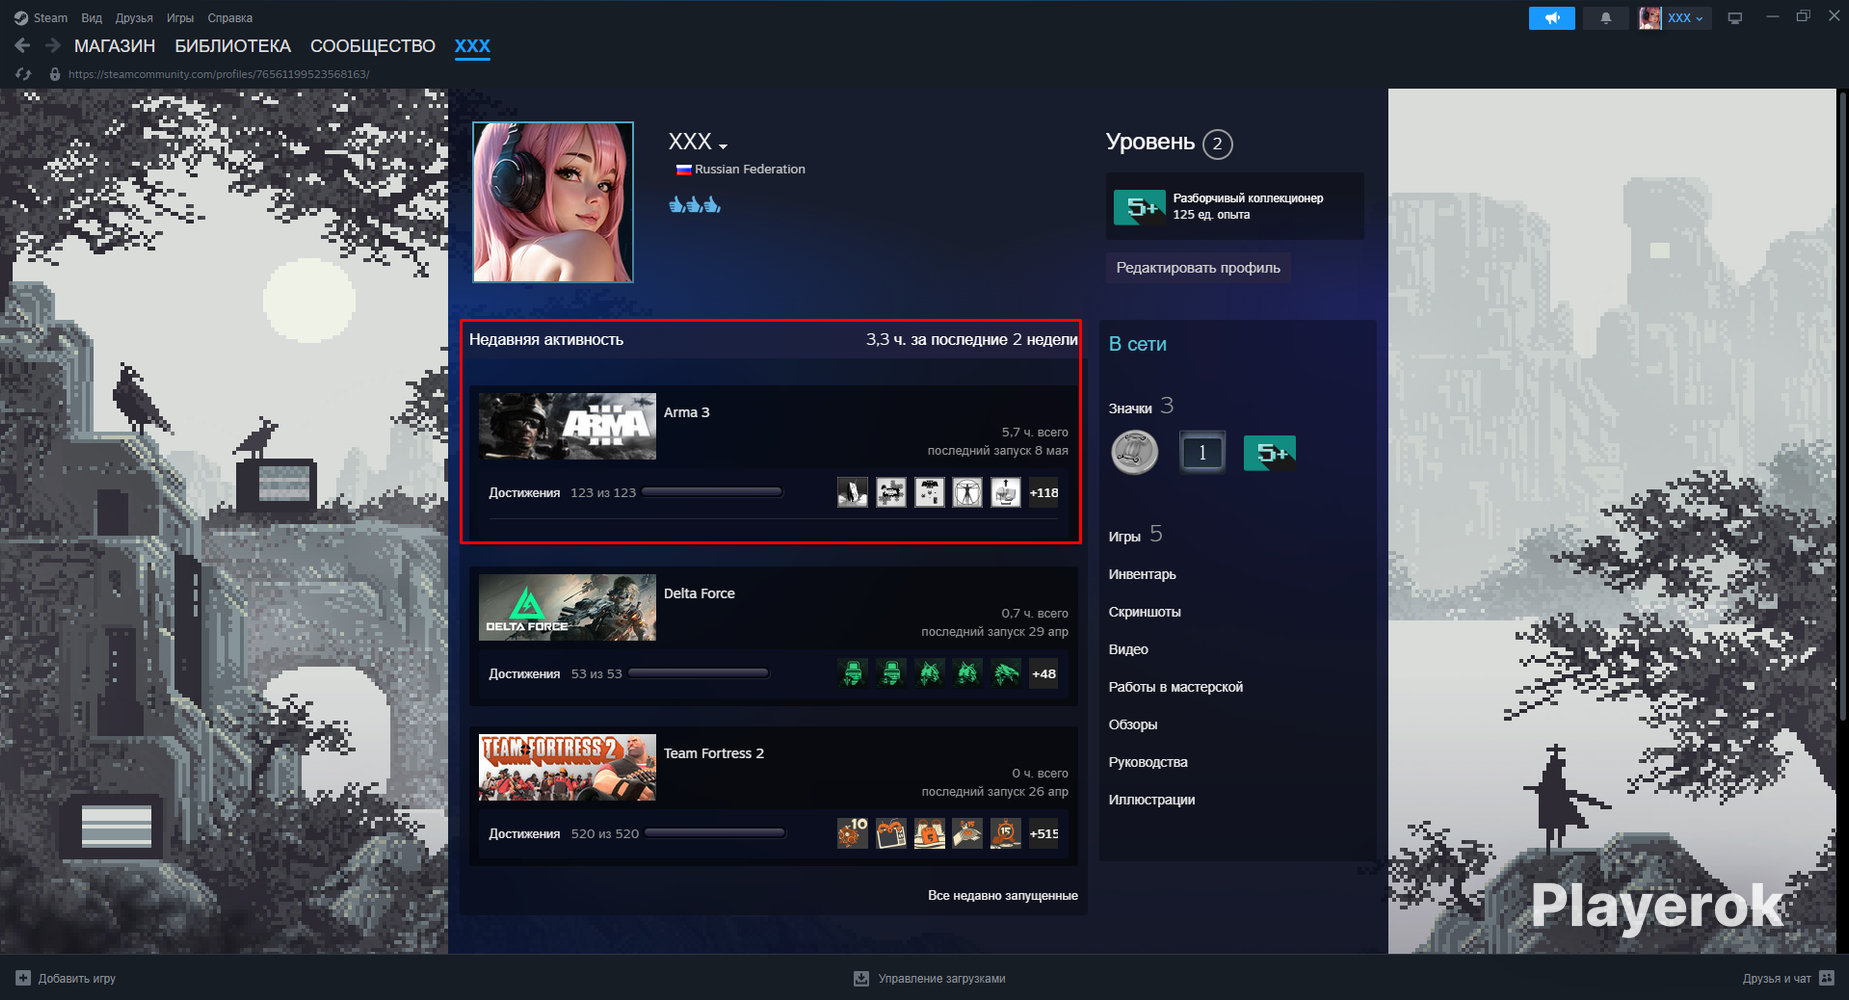Image resolution: width=1849 pixels, height=1000 pixels.
Task: Open the Работы в мастерской link
Action: point(1176,687)
